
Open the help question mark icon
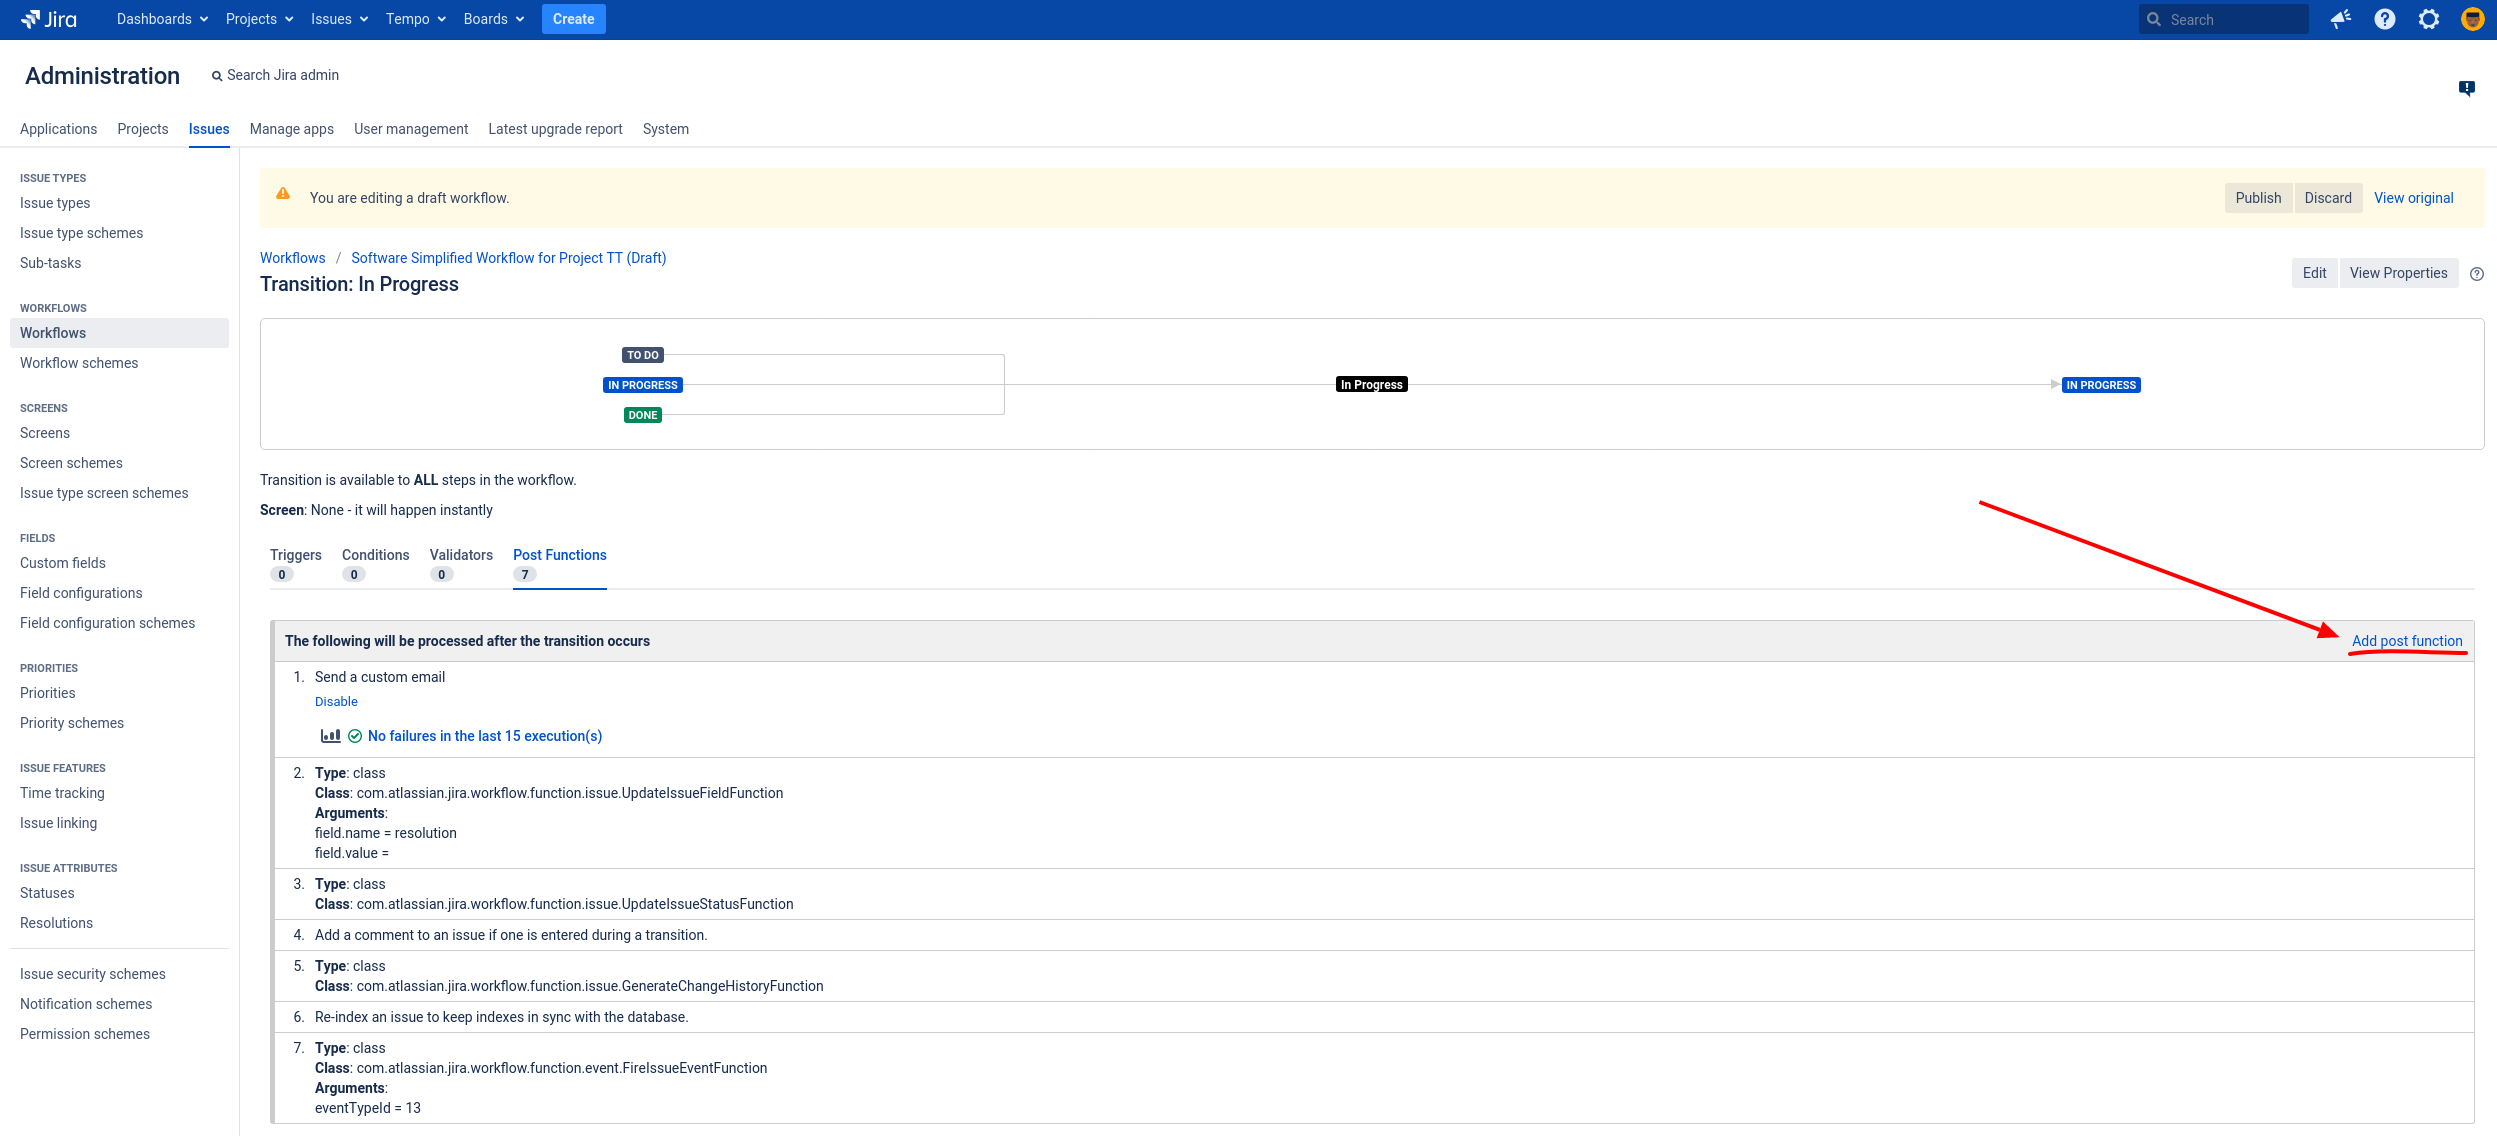point(2385,19)
